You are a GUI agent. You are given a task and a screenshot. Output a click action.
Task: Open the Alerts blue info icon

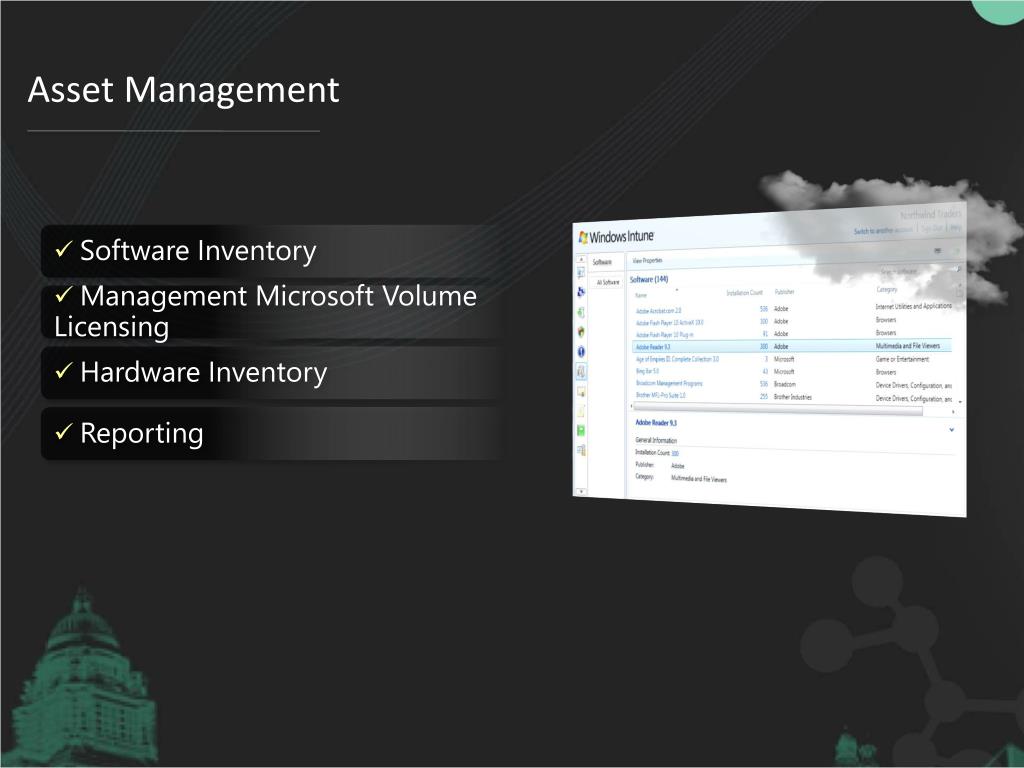tap(581, 351)
